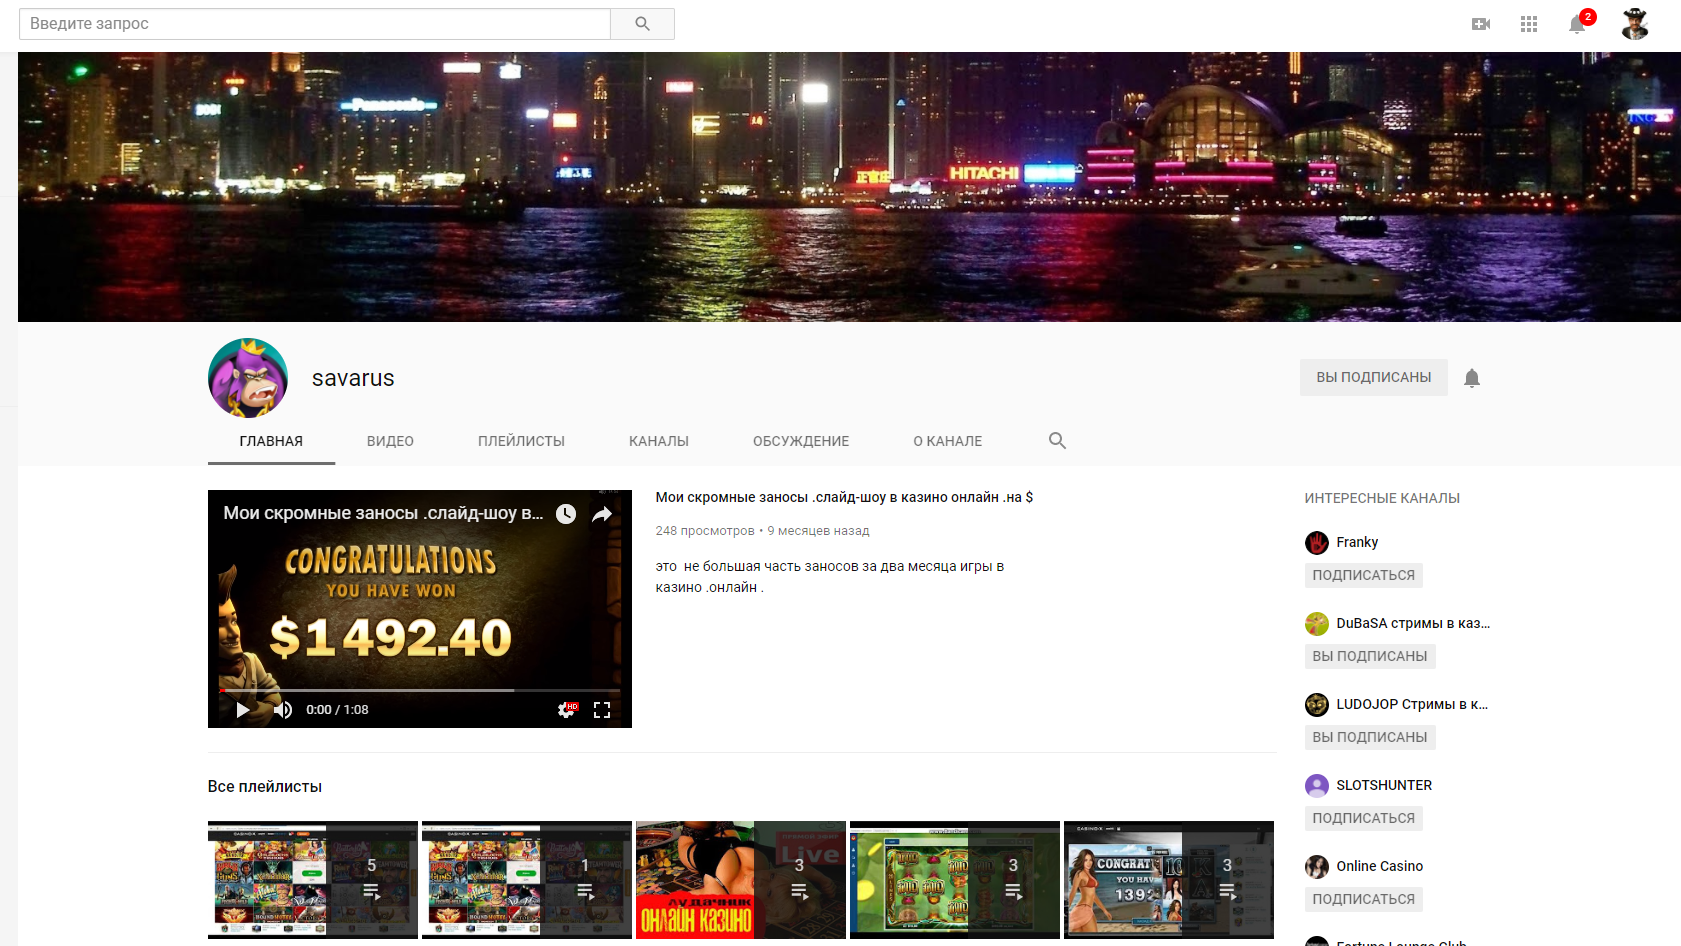Open the upload video camera icon
The height and width of the screenshot is (946, 1681).
tap(1481, 24)
